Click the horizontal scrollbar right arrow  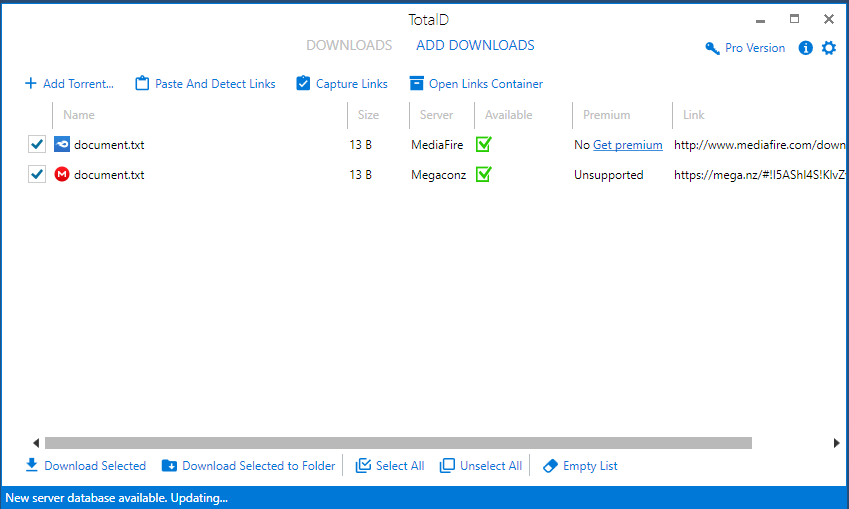tap(837, 443)
